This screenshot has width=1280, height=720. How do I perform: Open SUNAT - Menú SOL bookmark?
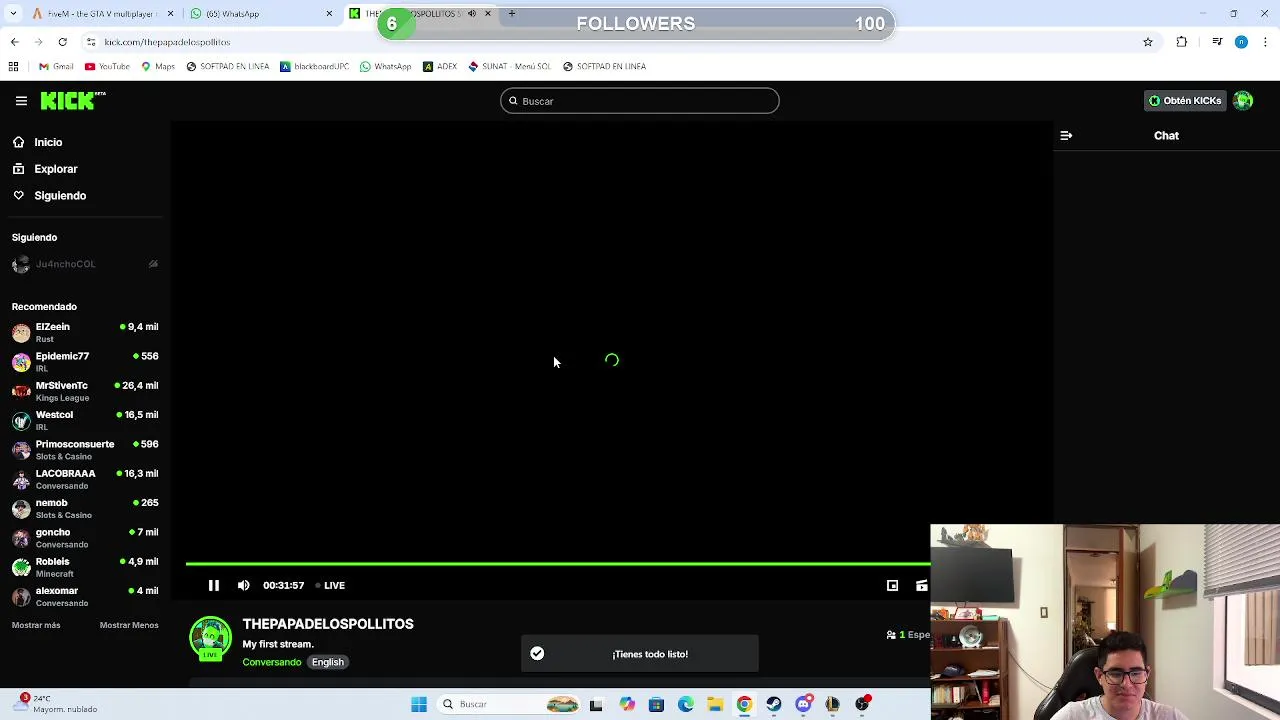[509, 66]
